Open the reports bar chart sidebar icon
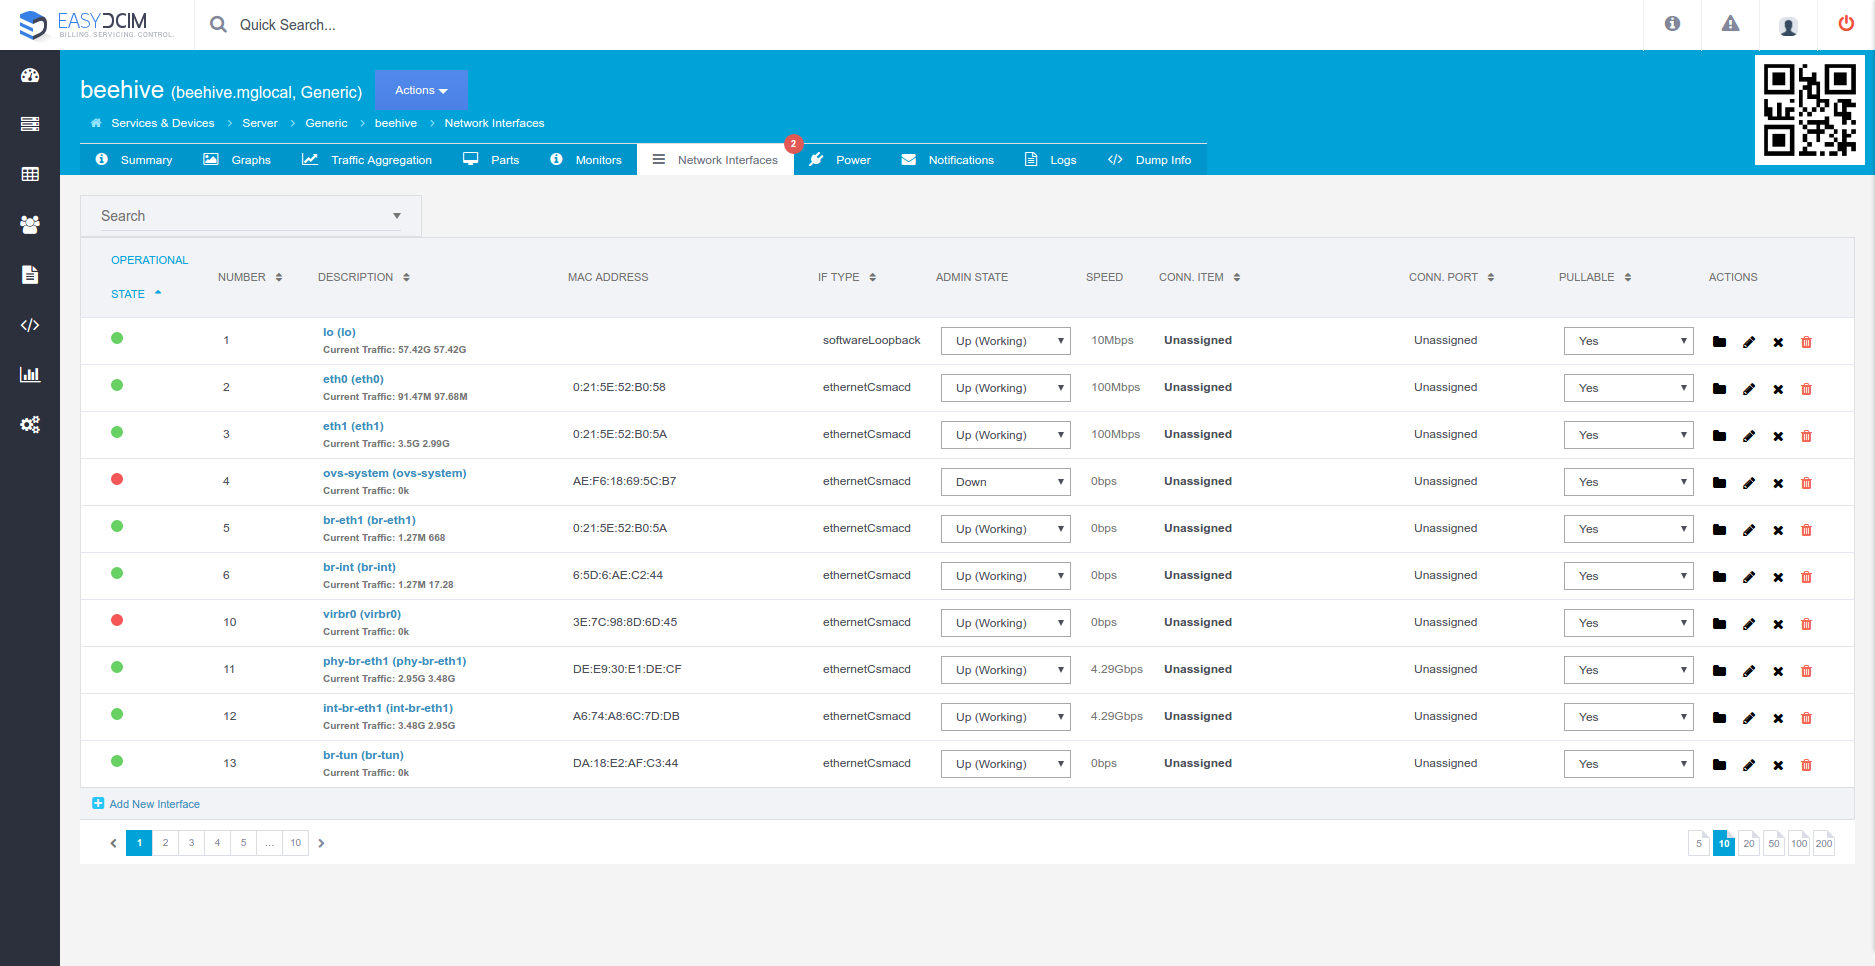The image size is (1875, 966). point(30,375)
